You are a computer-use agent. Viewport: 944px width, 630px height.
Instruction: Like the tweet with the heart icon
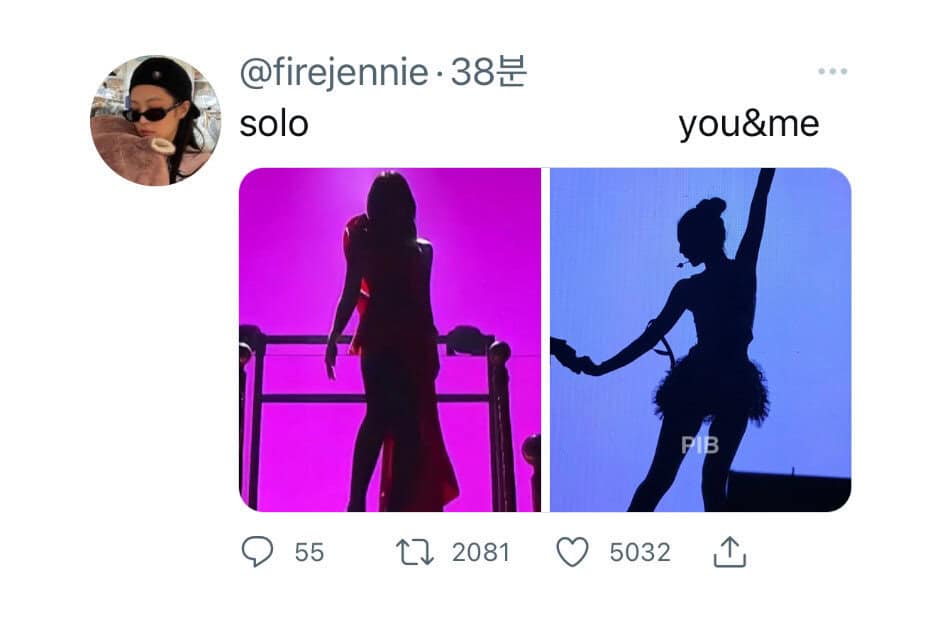(x=572, y=551)
